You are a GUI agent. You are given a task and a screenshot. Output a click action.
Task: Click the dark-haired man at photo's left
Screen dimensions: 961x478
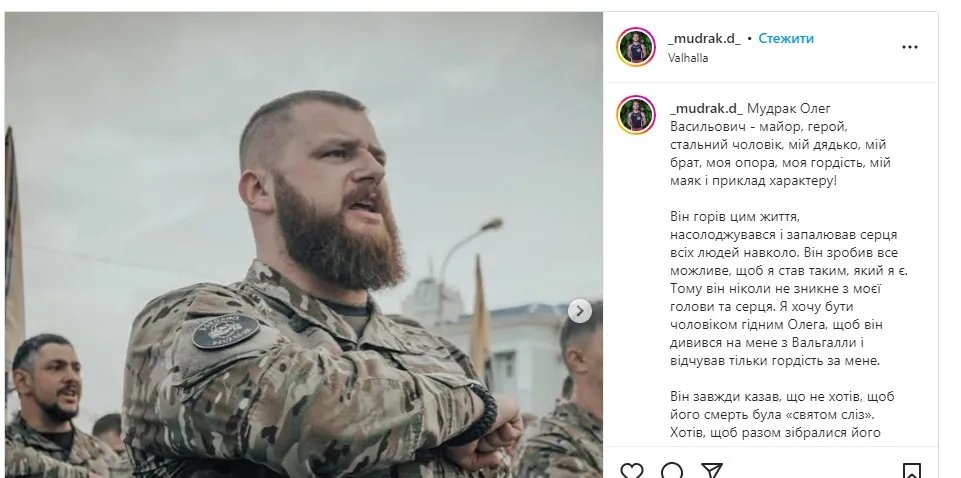click(x=47, y=392)
